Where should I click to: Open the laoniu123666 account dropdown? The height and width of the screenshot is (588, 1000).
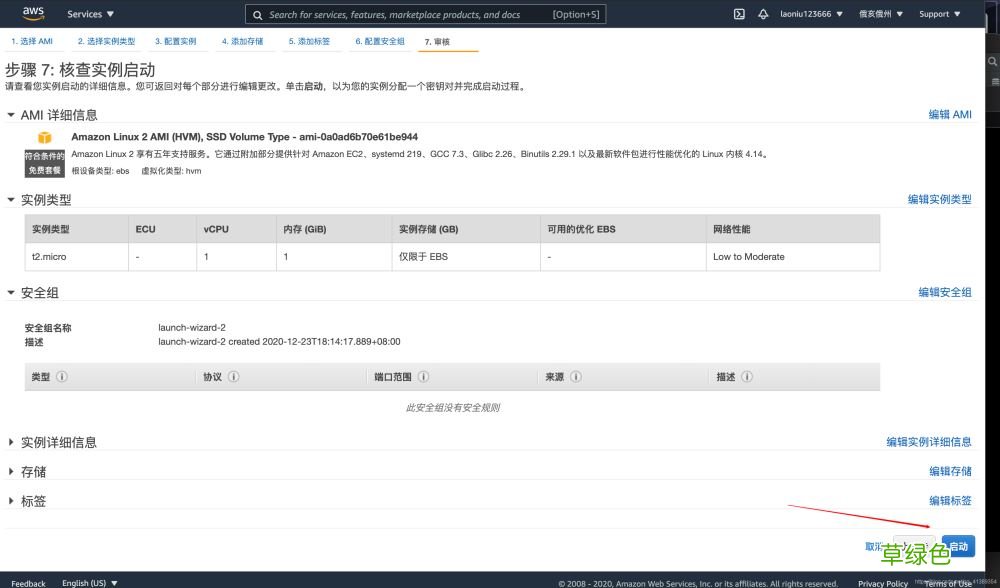point(810,14)
